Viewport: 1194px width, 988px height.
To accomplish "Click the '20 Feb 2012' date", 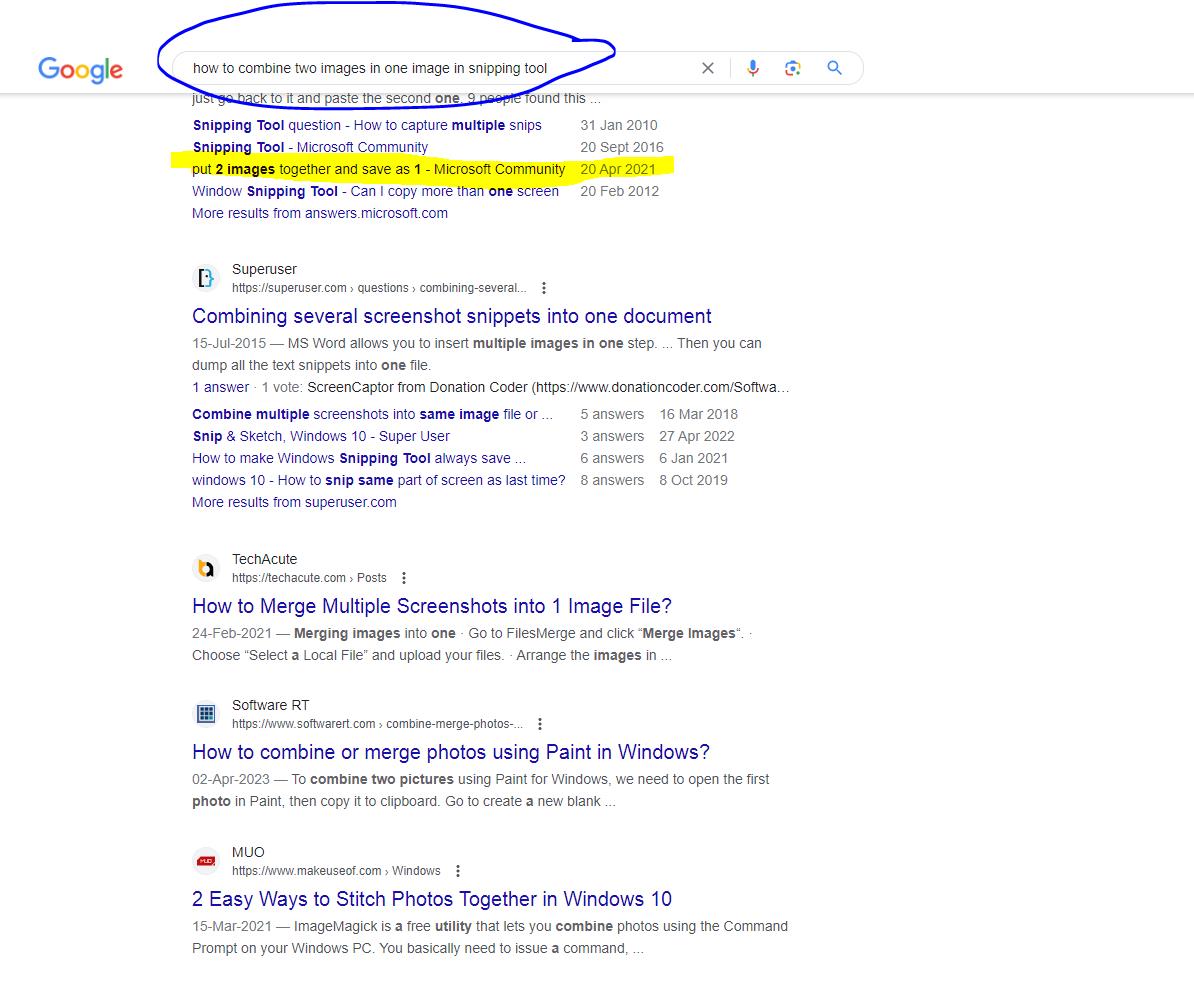I will tap(619, 191).
